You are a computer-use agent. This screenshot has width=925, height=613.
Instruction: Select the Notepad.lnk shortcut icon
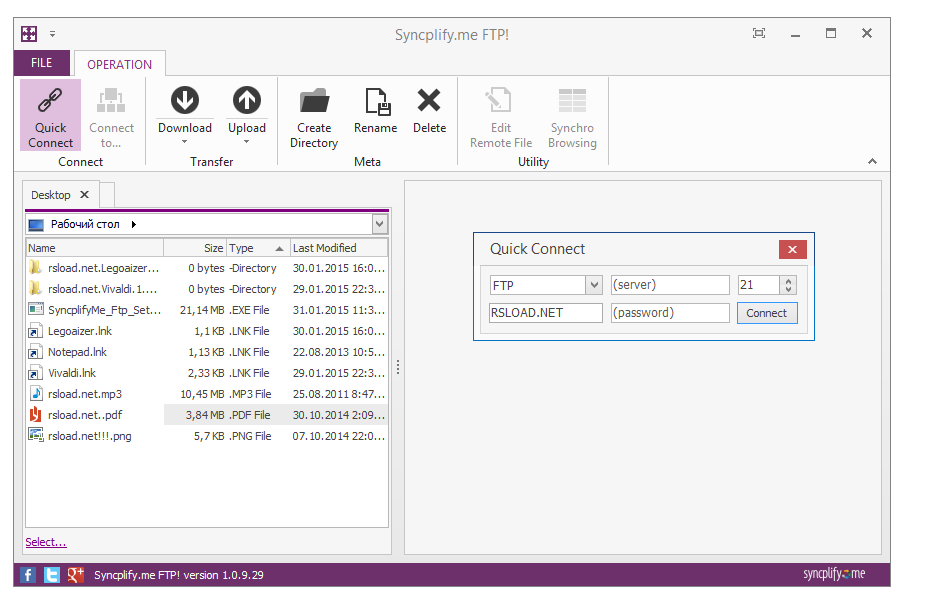(x=35, y=352)
